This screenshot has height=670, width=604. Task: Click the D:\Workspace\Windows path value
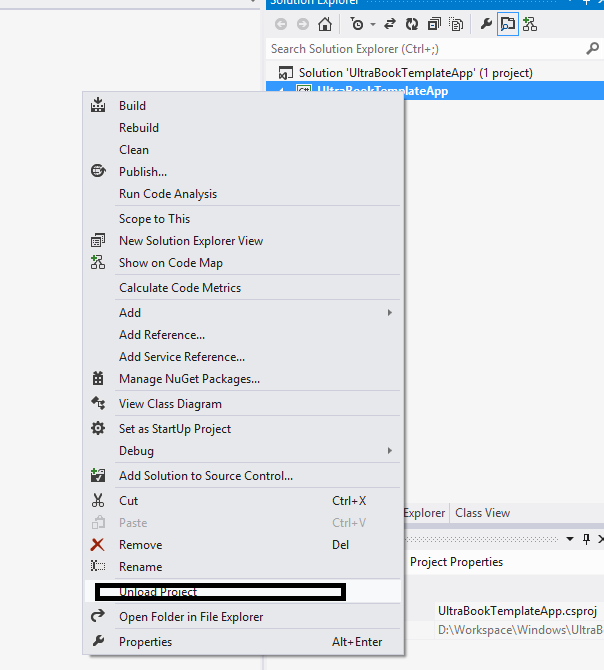coord(520,630)
